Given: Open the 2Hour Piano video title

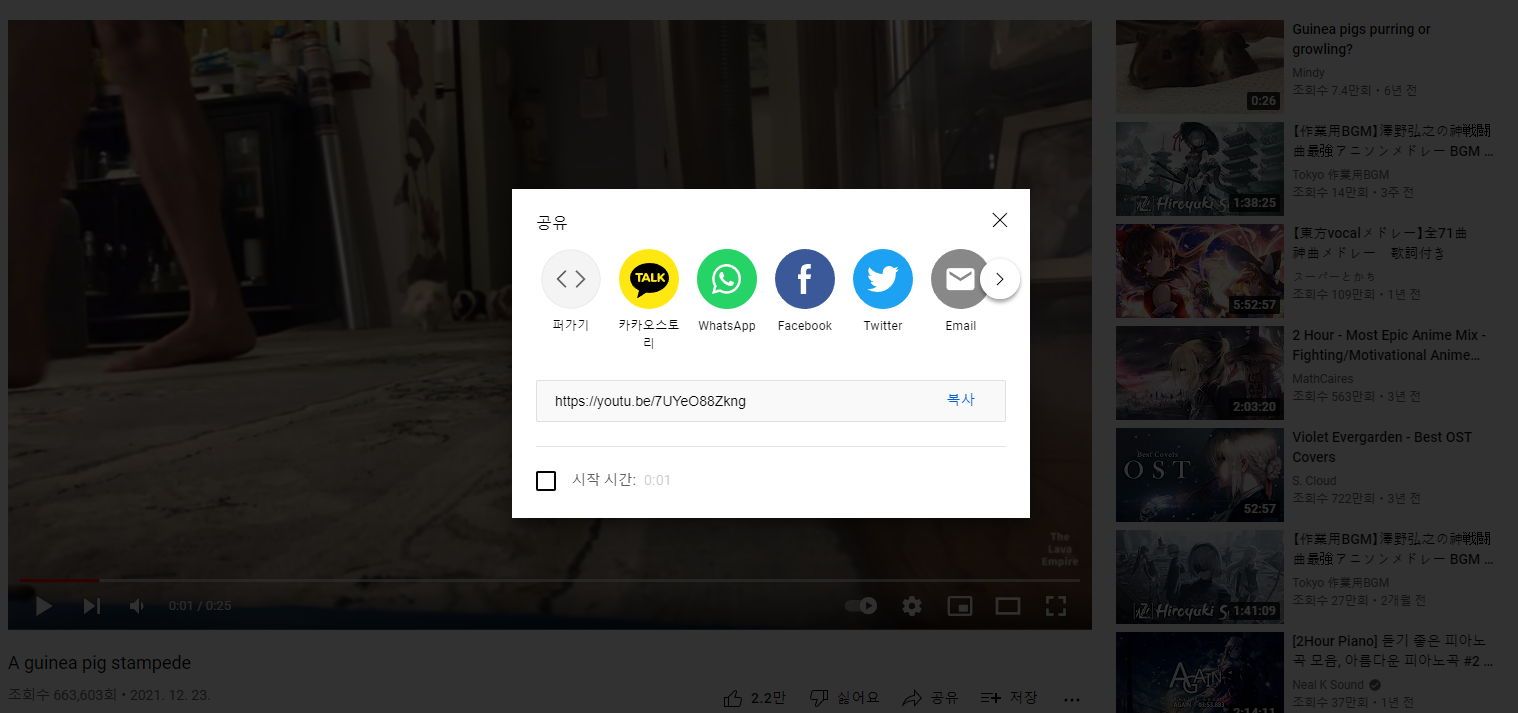Looking at the screenshot, I should (x=1392, y=650).
